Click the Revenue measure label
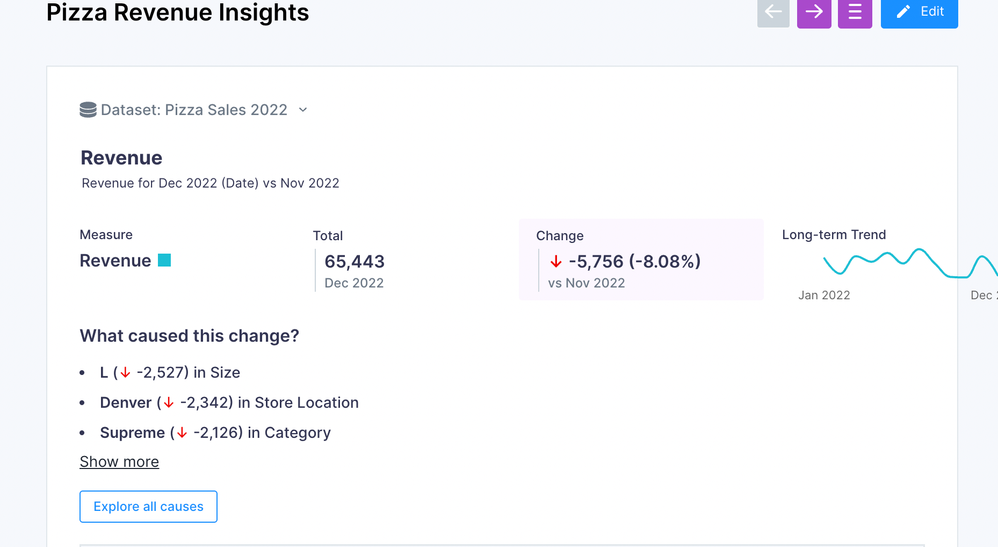The image size is (998, 547). [x=115, y=261]
